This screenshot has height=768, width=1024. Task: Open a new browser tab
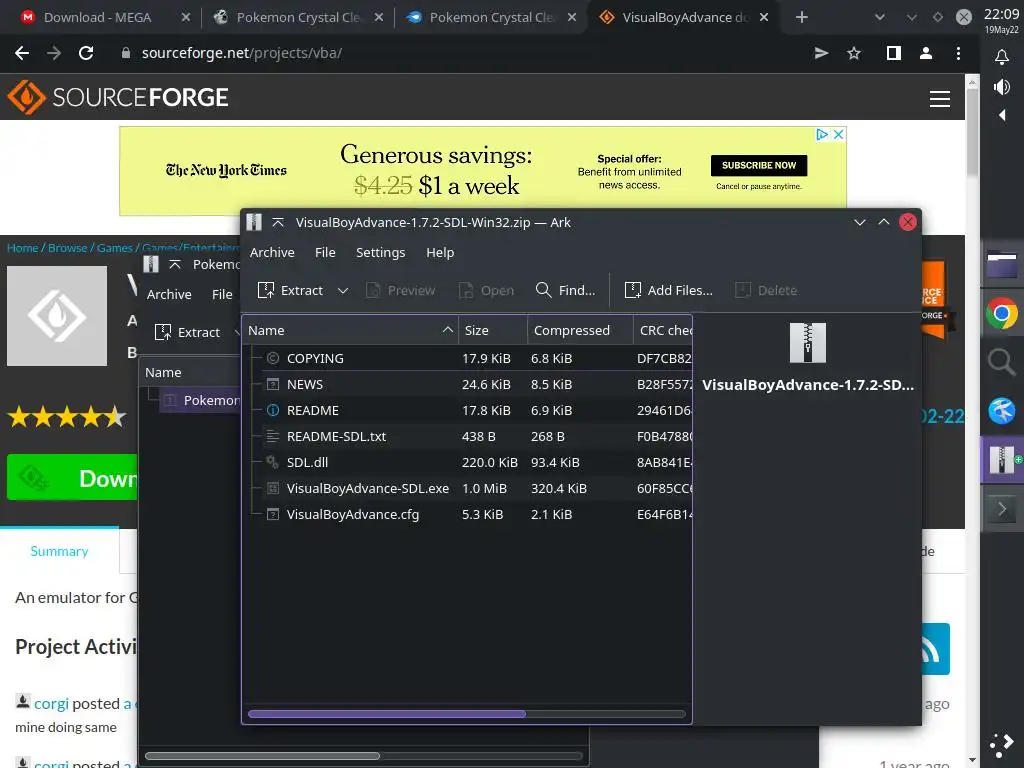click(x=802, y=18)
